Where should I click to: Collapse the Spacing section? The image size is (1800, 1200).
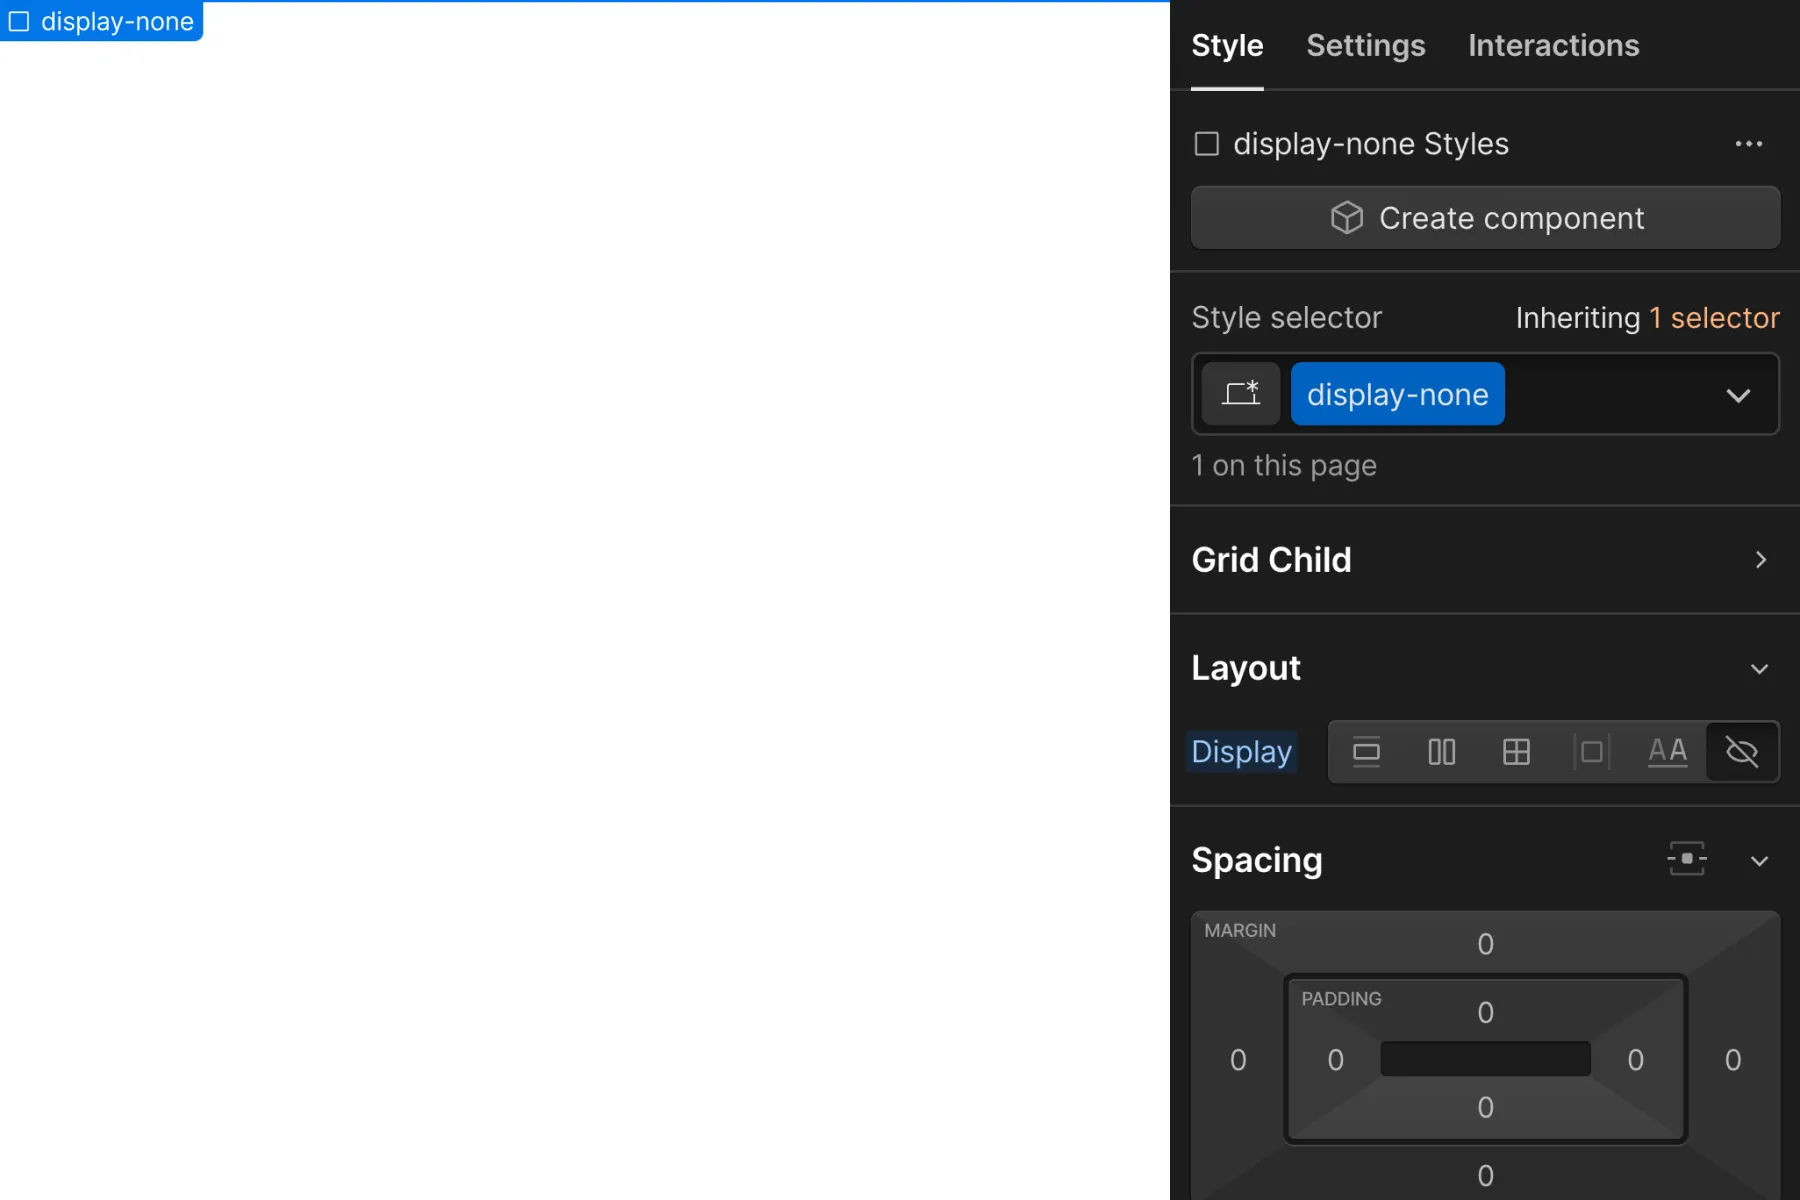pyautogui.click(x=1759, y=861)
